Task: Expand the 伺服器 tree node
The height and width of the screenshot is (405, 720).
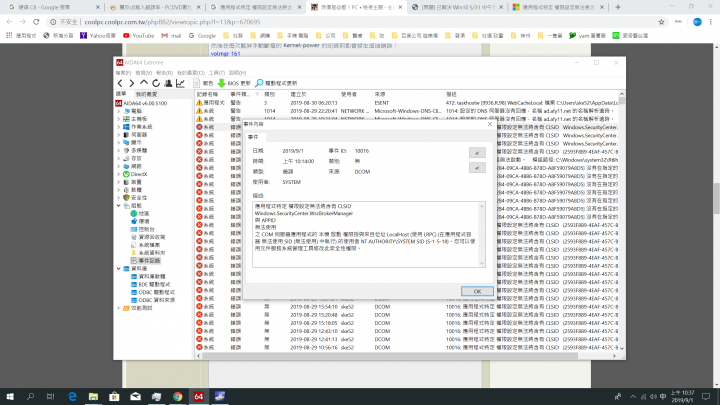Action: tap(119, 135)
